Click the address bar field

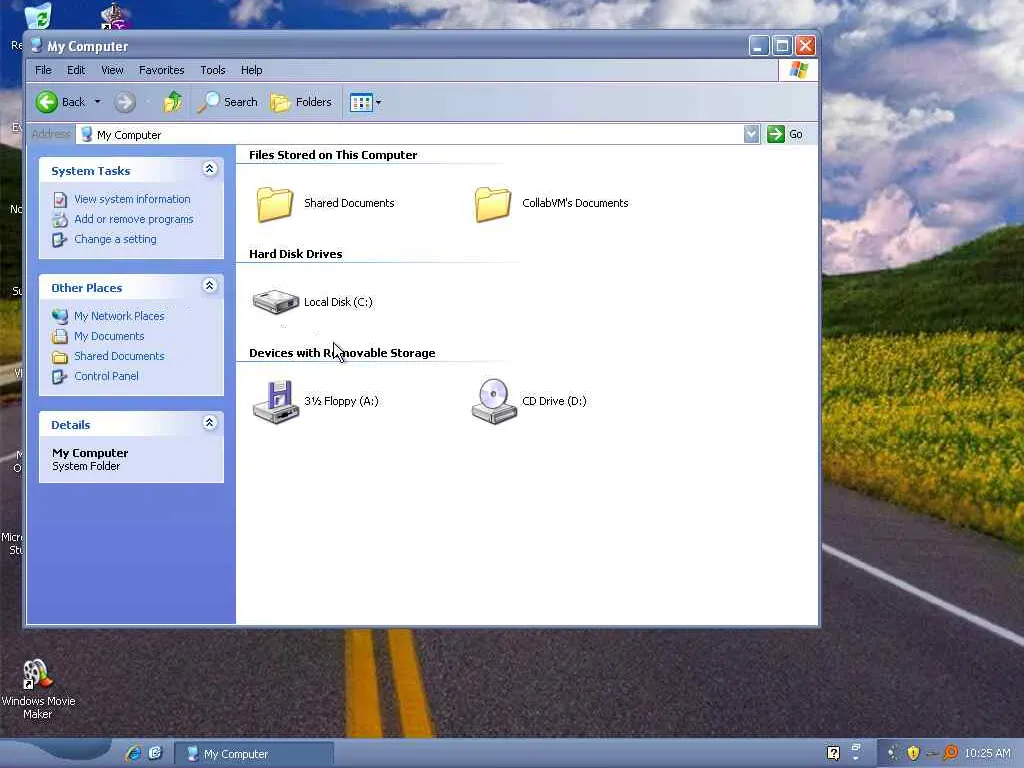point(411,135)
